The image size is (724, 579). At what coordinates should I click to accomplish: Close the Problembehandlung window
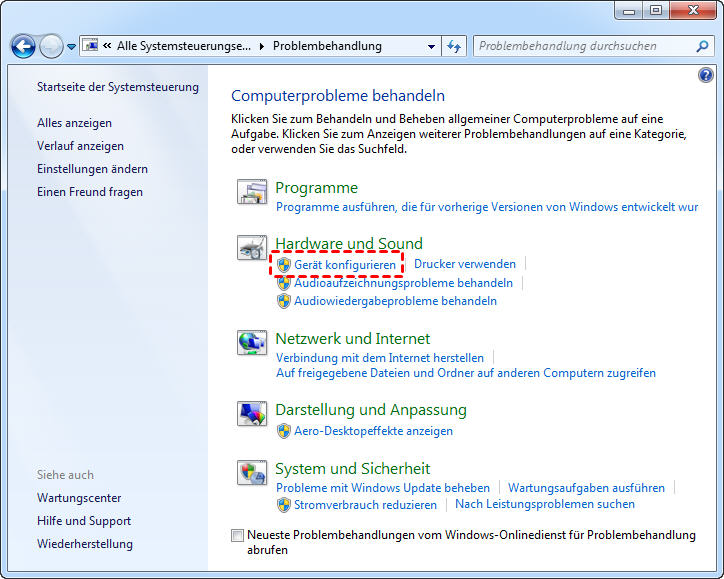pyautogui.click(x=693, y=10)
